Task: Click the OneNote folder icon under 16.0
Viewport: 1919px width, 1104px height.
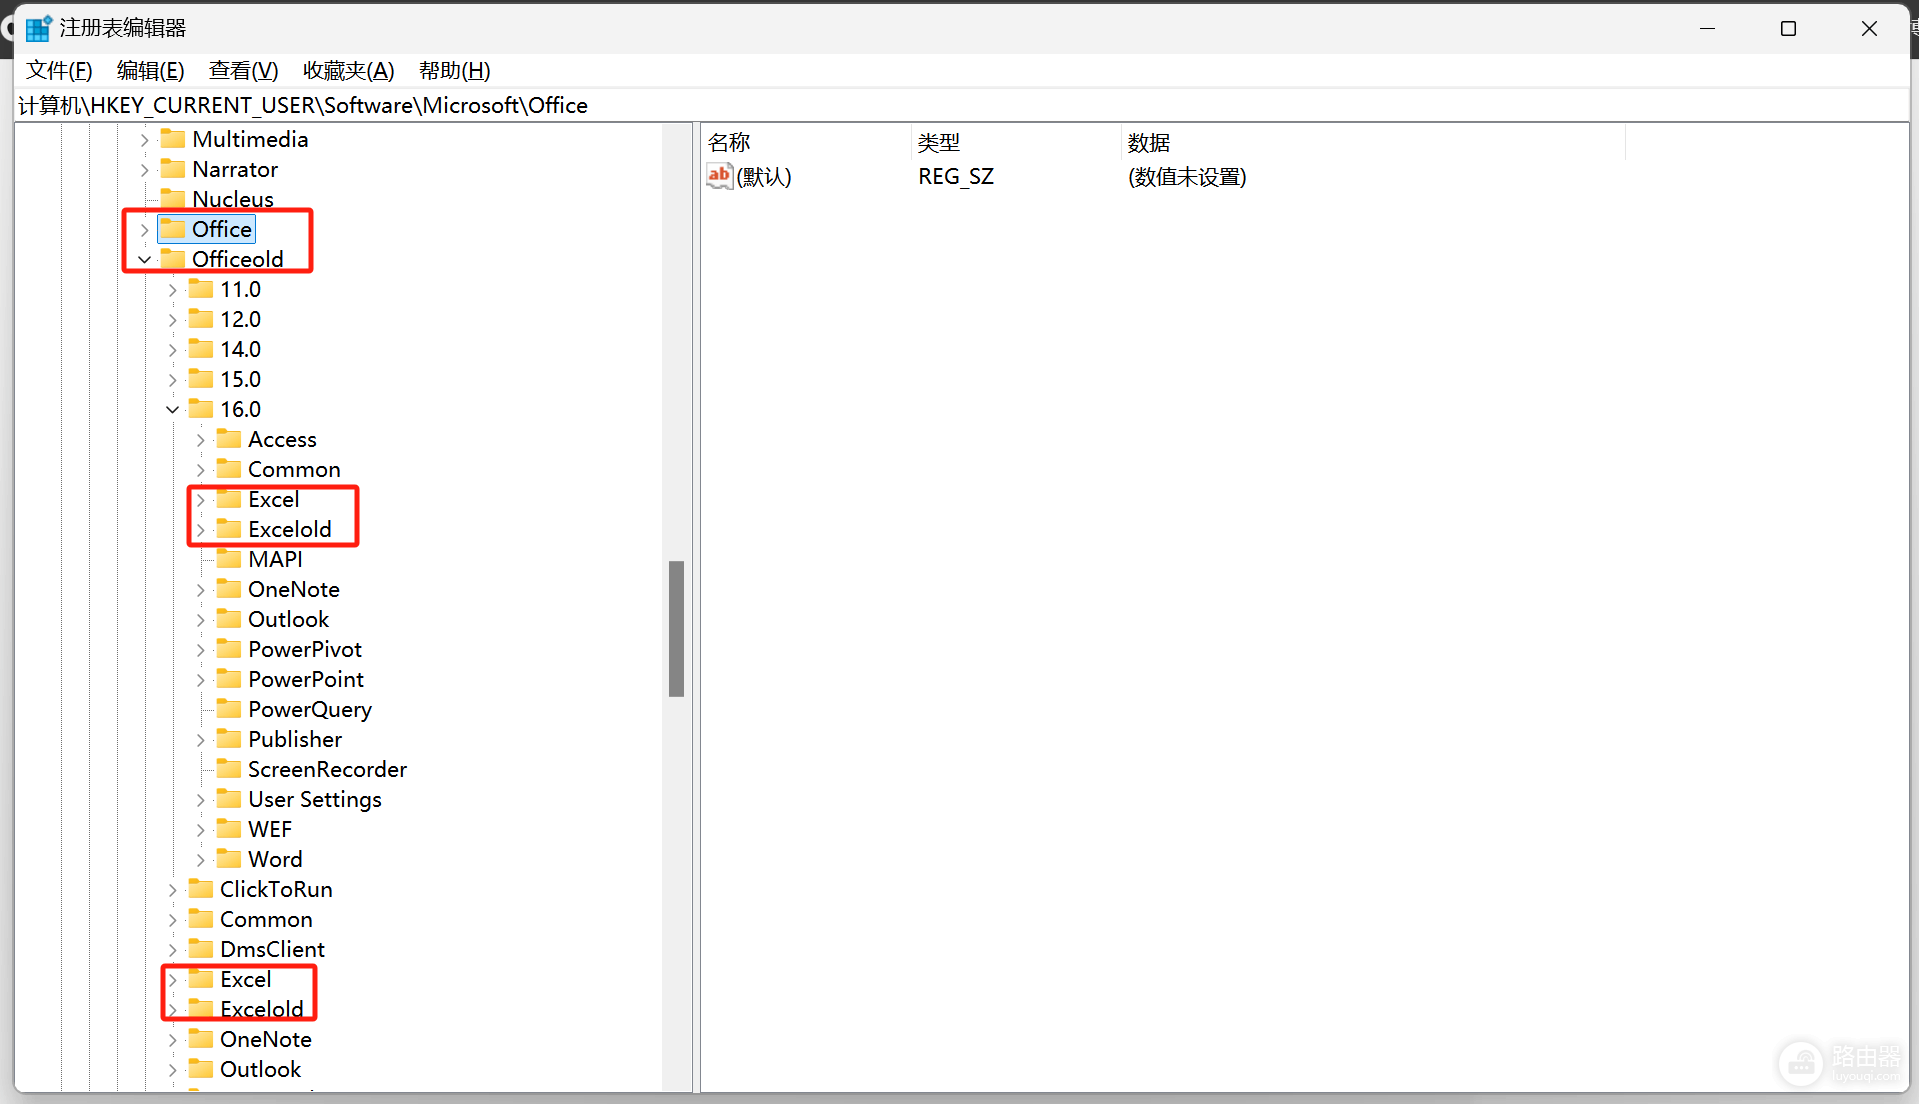Action: click(x=229, y=588)
